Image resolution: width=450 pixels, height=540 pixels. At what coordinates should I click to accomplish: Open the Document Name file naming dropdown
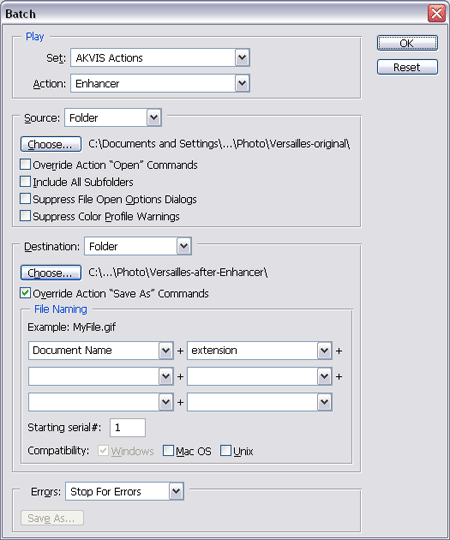point(101,350)
